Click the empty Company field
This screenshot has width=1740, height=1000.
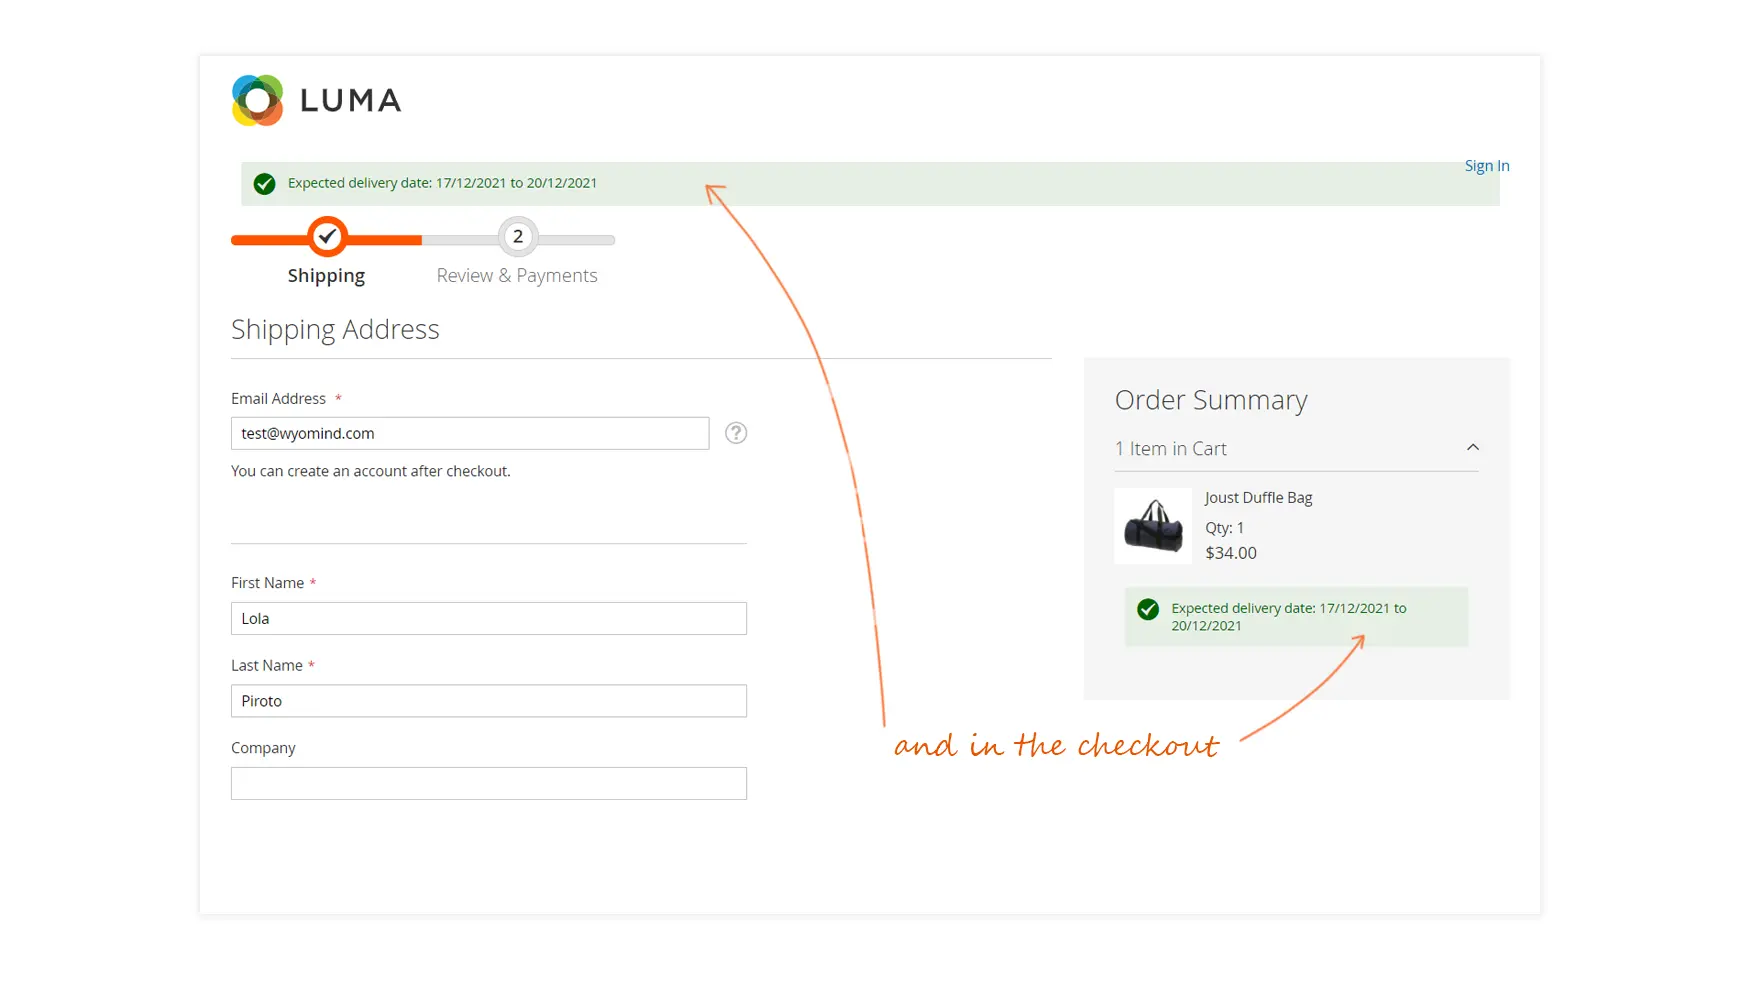488,783
